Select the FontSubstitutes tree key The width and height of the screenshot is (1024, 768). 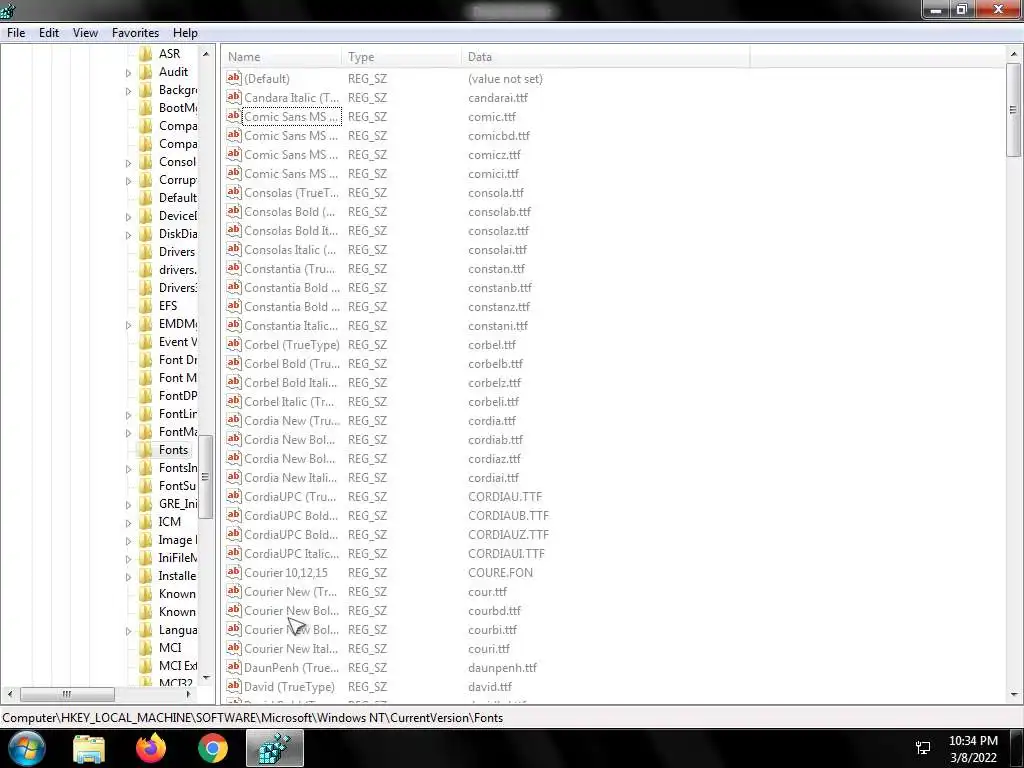178,486
